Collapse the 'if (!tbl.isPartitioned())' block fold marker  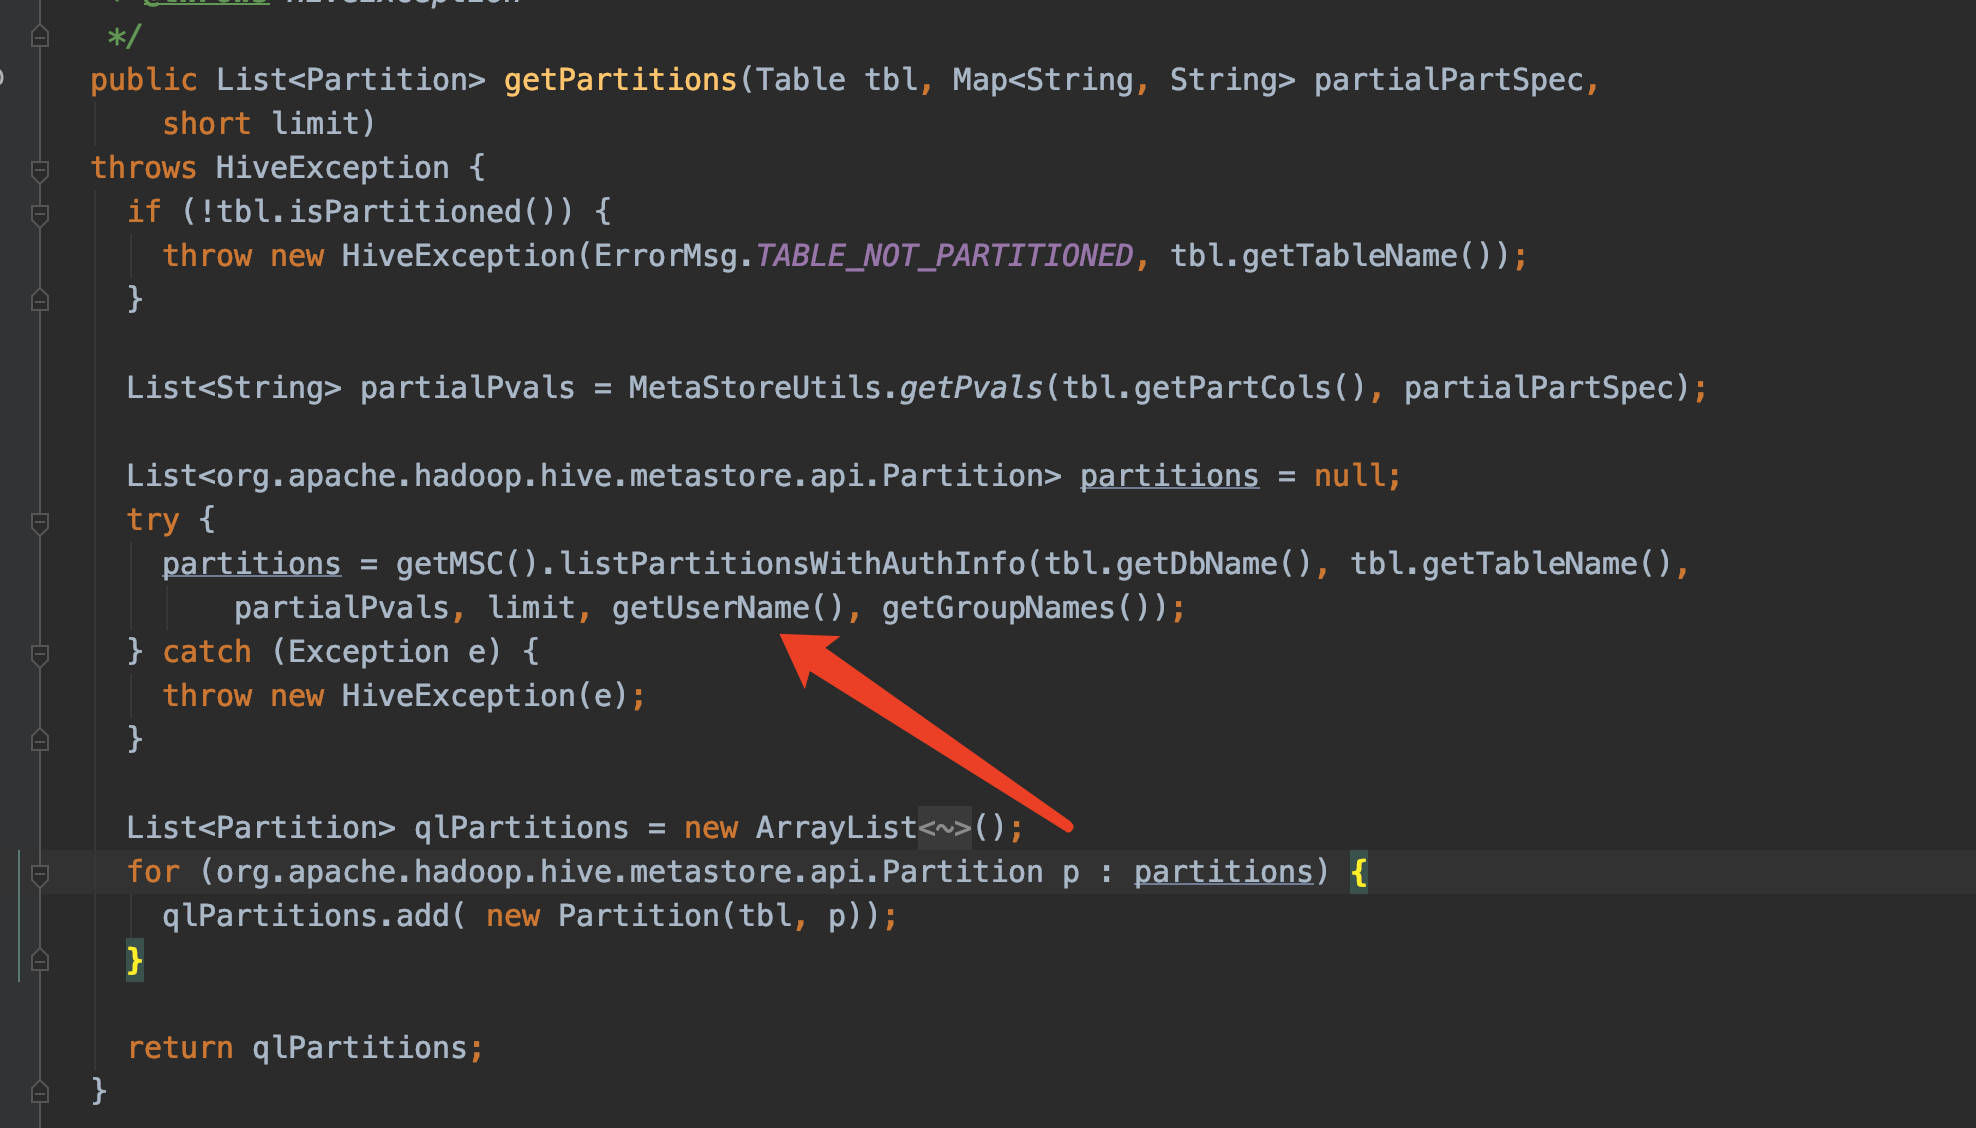(40, 214)
